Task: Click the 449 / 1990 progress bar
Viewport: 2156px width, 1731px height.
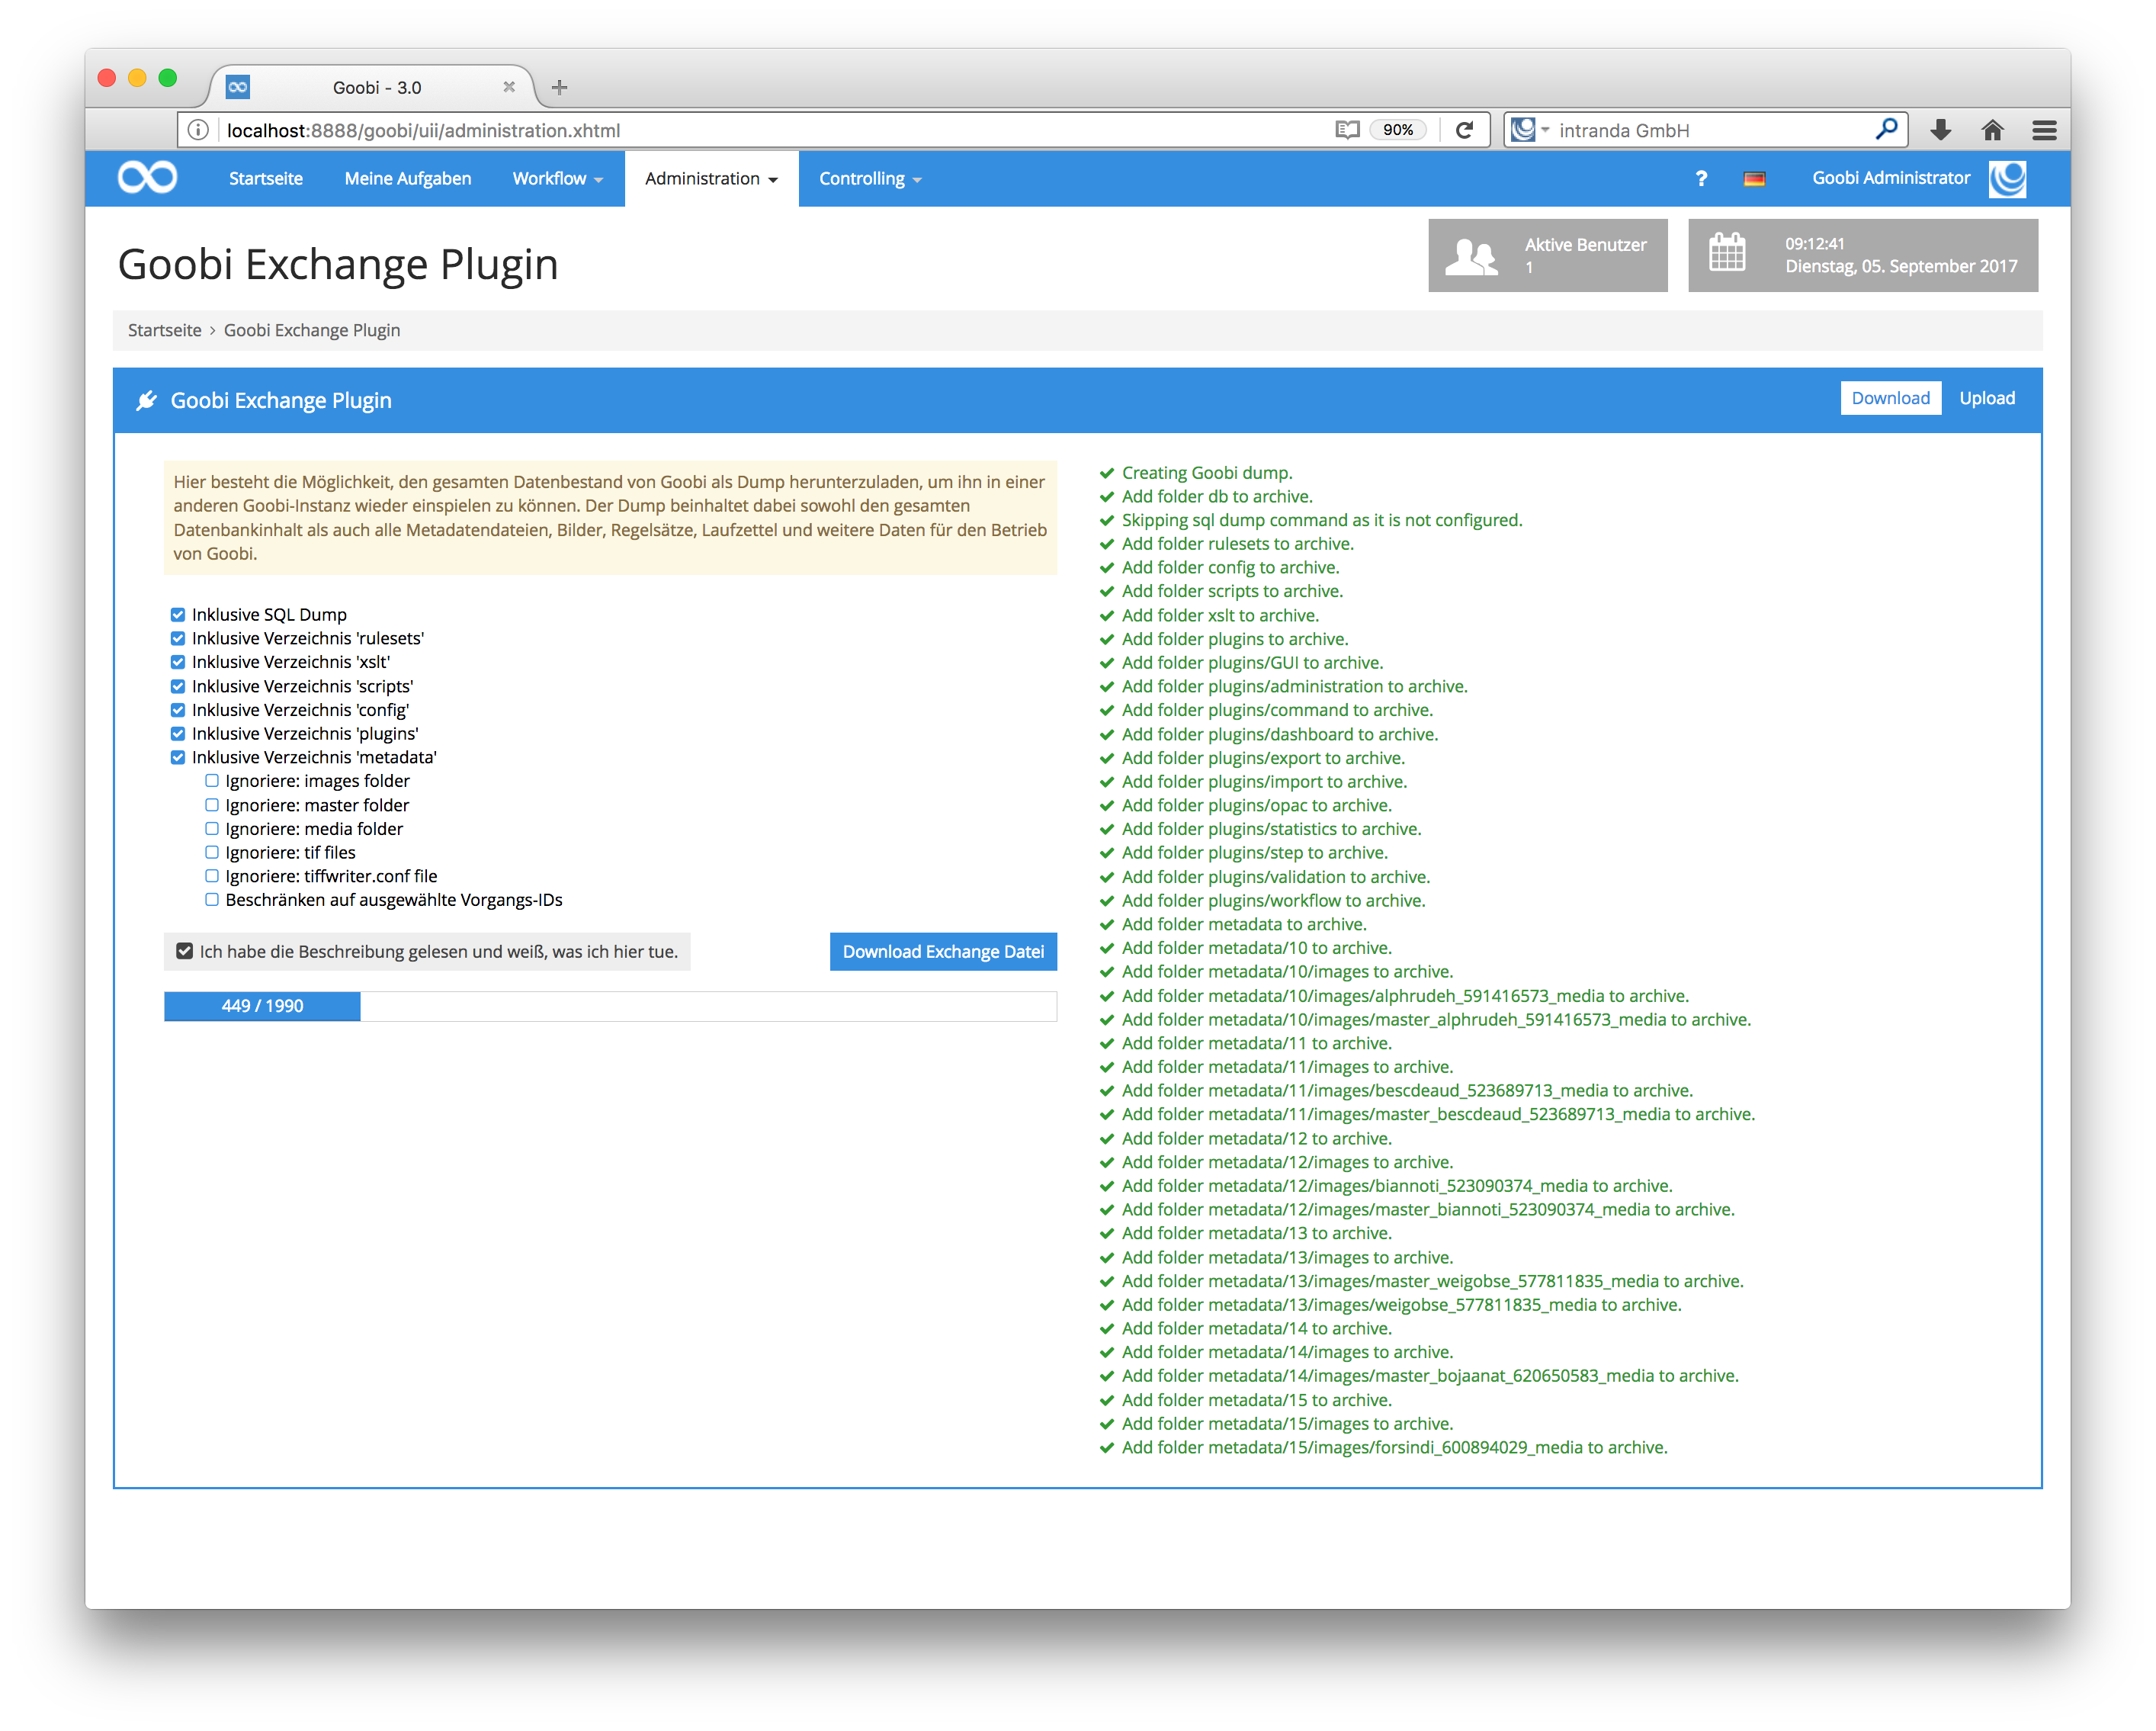Action: 610,1006
